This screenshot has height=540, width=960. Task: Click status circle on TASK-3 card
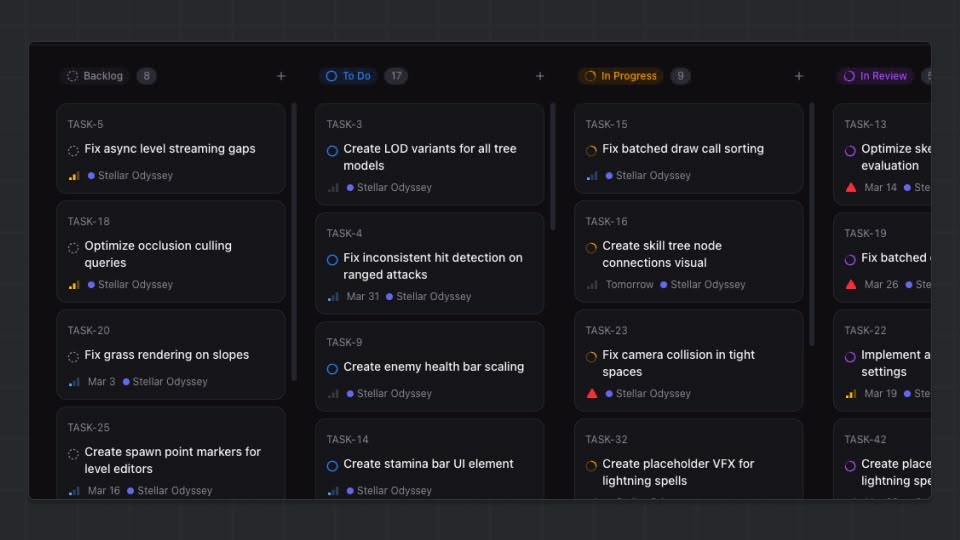(332, 150)
